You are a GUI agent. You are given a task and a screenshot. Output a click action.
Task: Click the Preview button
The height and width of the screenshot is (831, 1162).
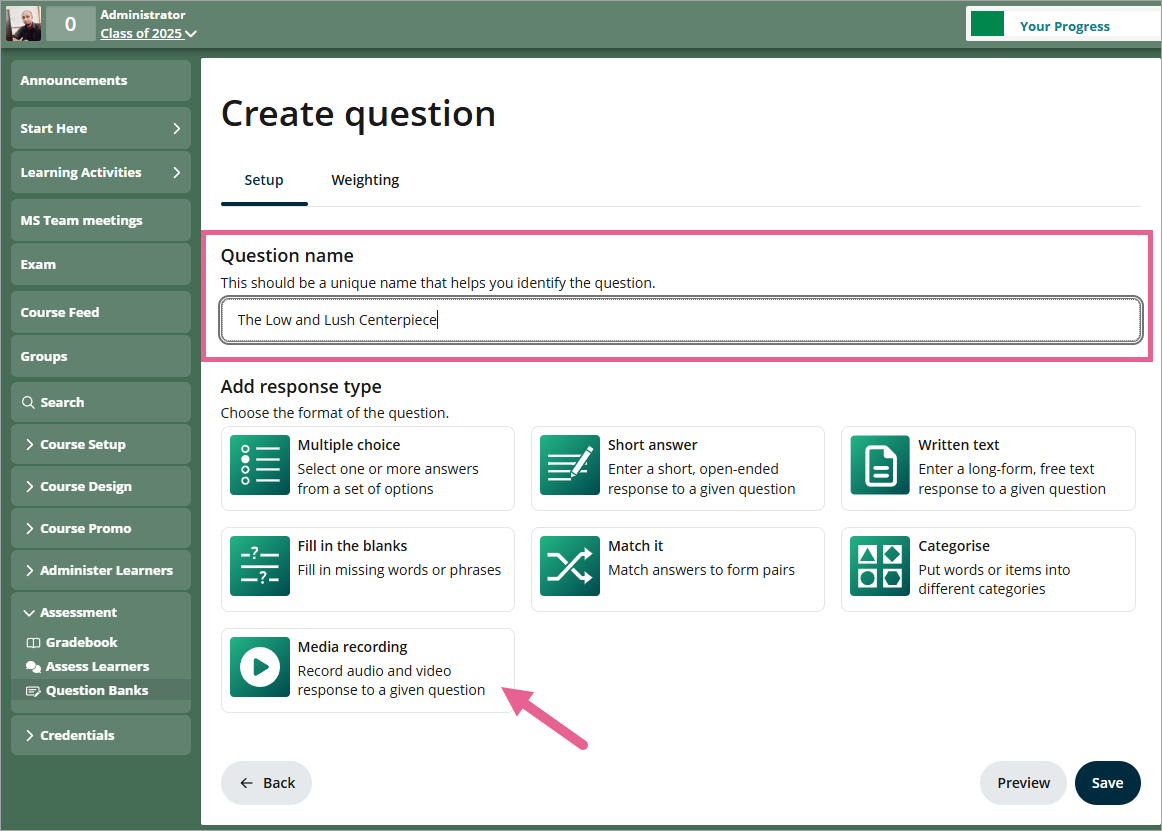coord(1023,783)
